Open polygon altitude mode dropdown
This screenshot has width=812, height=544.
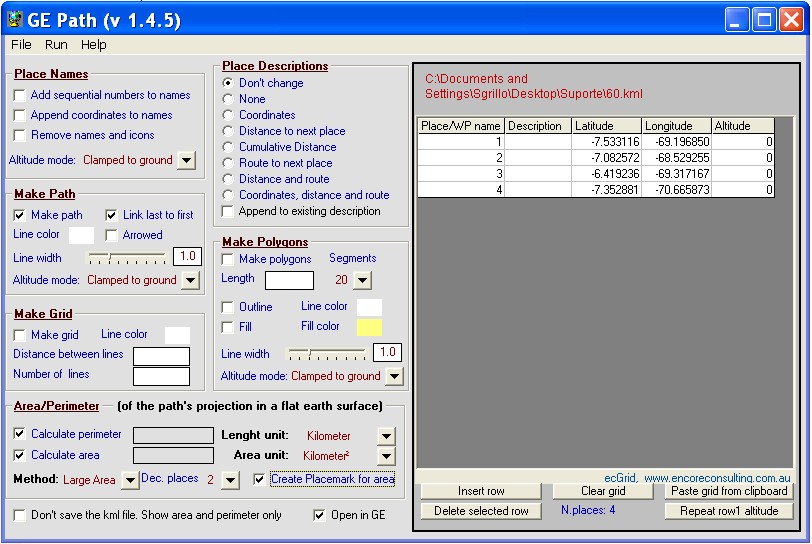pos(394,377)
